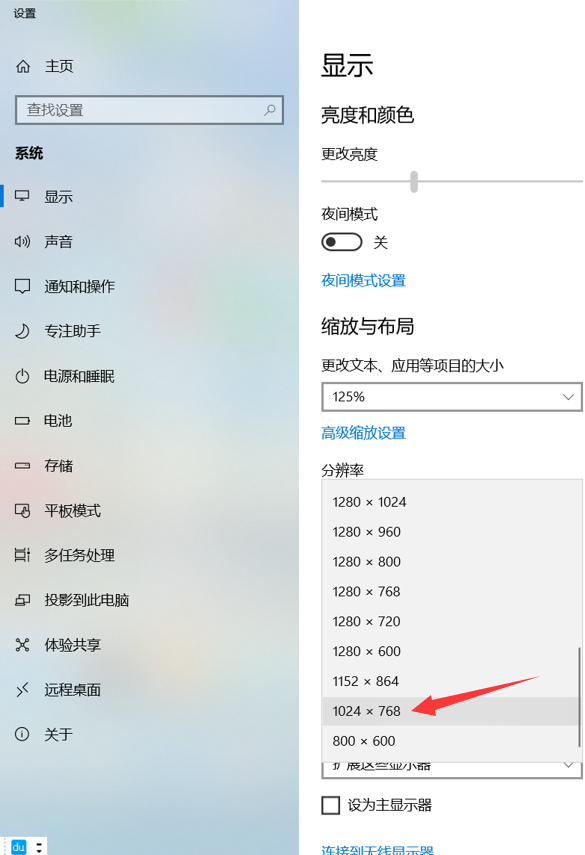Select the Tablet mode icon
Viewport: 585px width, 855px height.
click(22, 511)
